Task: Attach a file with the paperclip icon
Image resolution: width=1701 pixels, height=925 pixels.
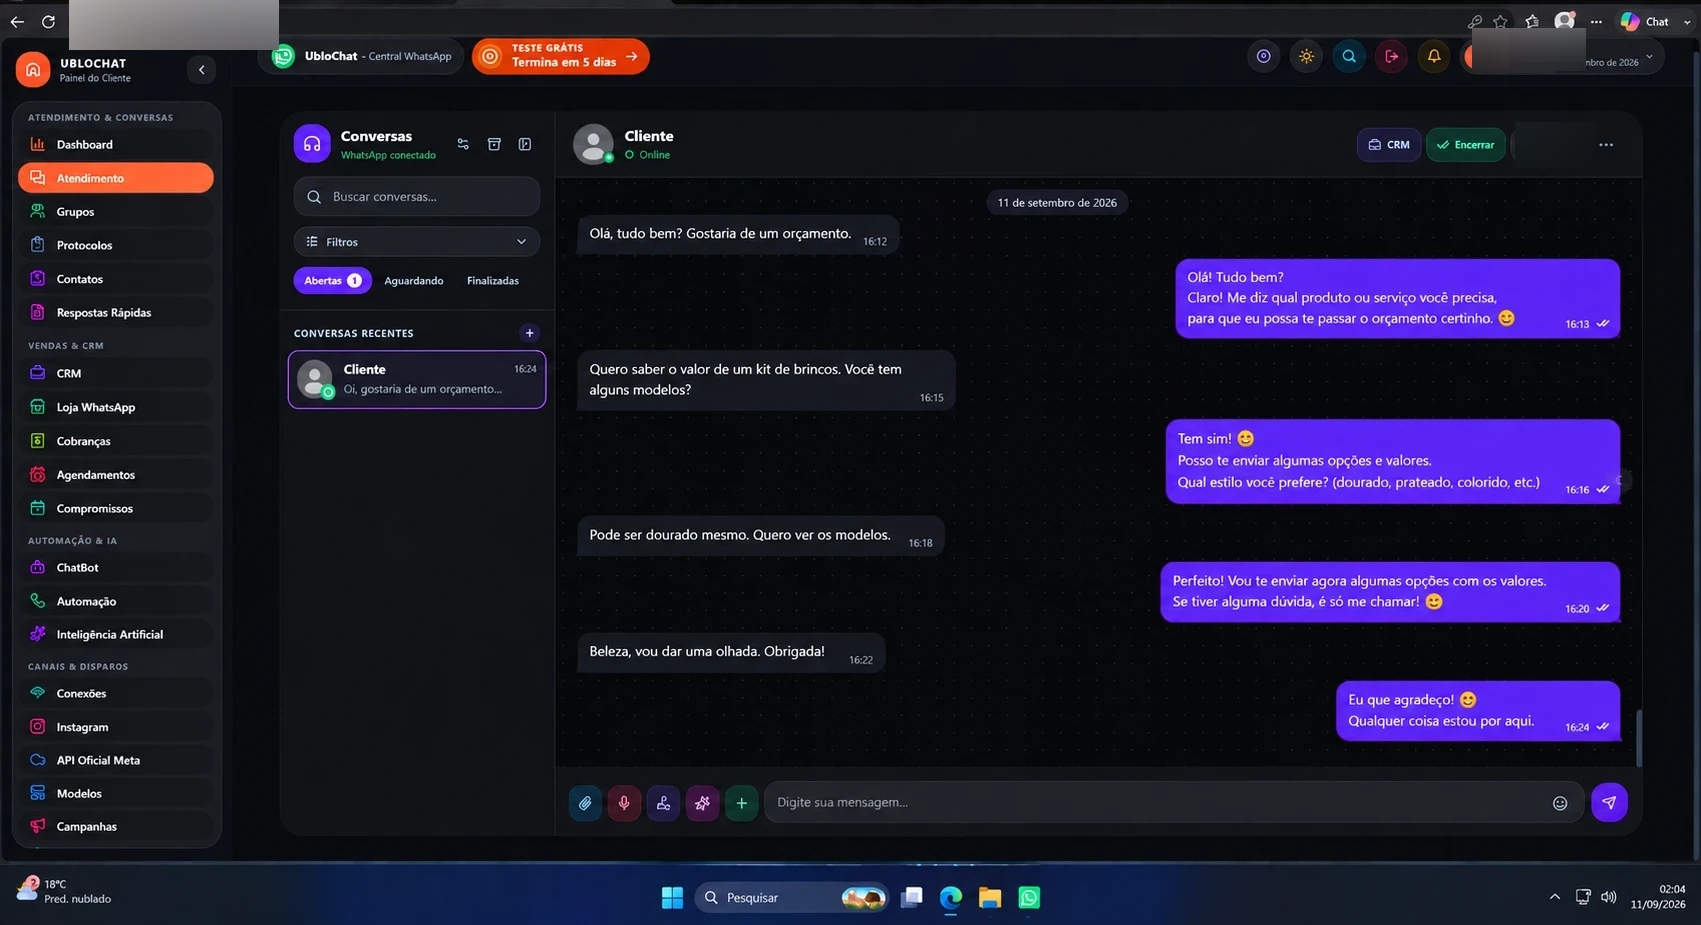Action: point(585,802)
